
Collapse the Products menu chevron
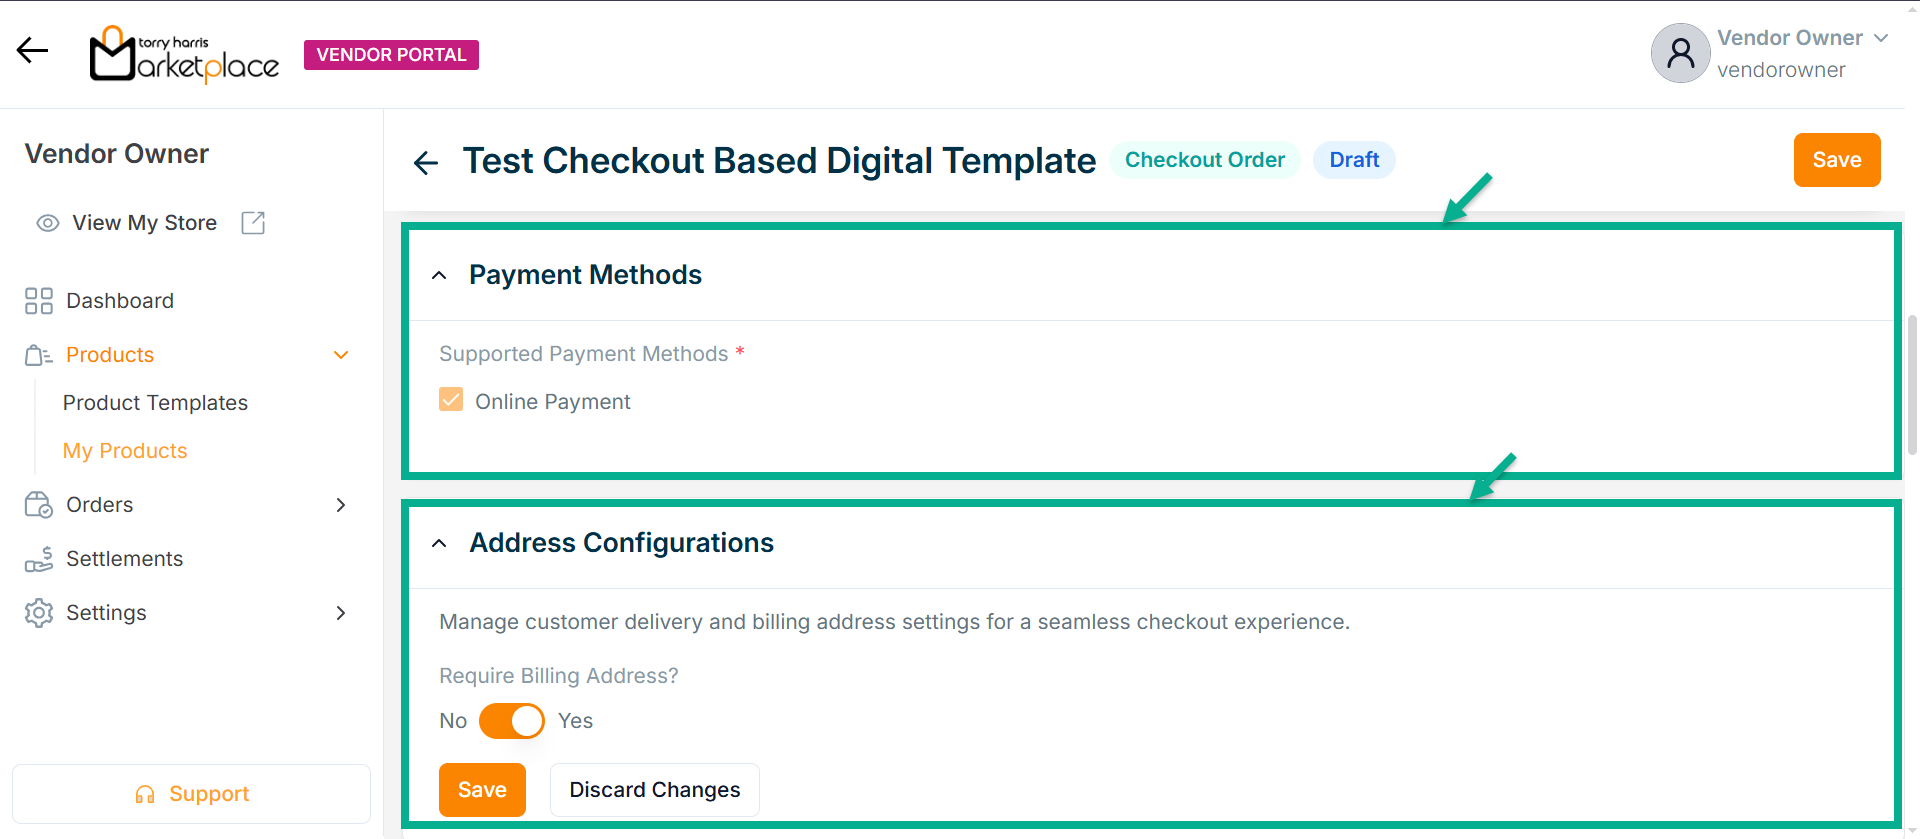click(341, 355)
